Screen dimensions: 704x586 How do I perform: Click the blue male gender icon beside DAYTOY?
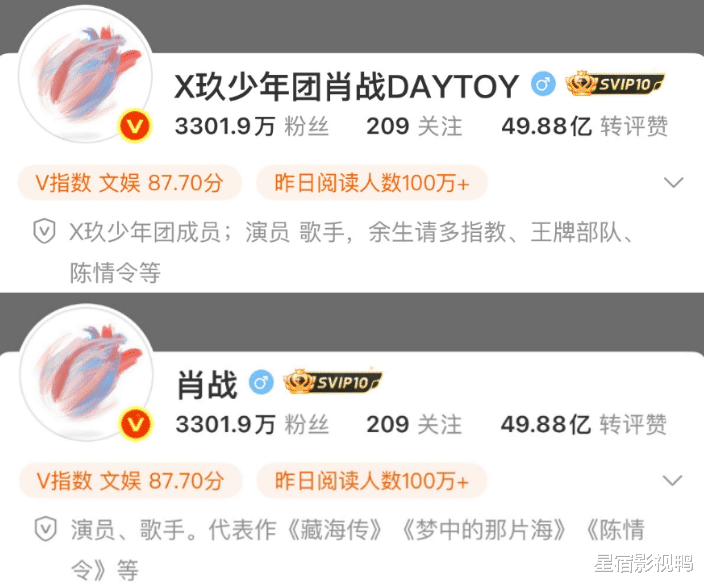tap(543, 84)
